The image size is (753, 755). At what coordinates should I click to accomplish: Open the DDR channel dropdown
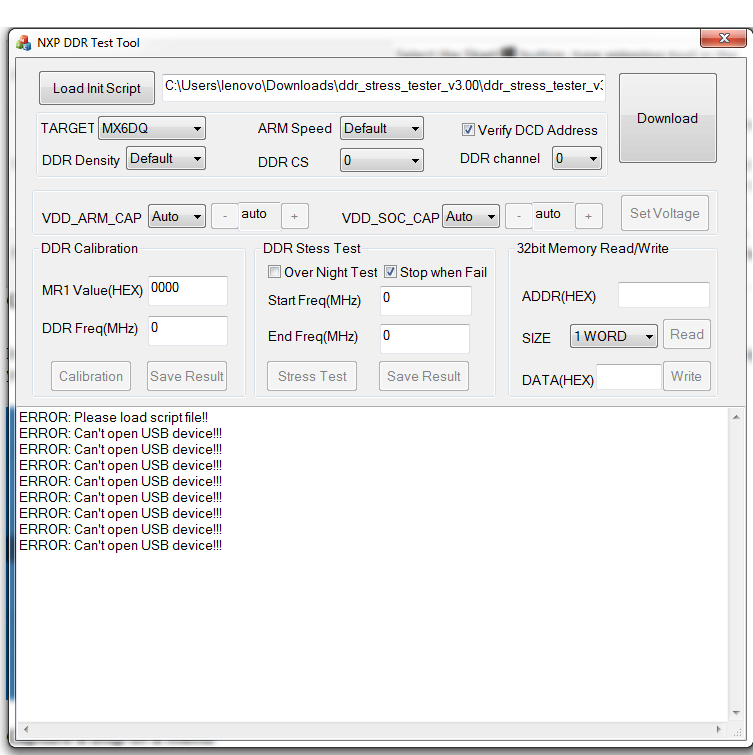pyautogui.click(x=577, y=158)
